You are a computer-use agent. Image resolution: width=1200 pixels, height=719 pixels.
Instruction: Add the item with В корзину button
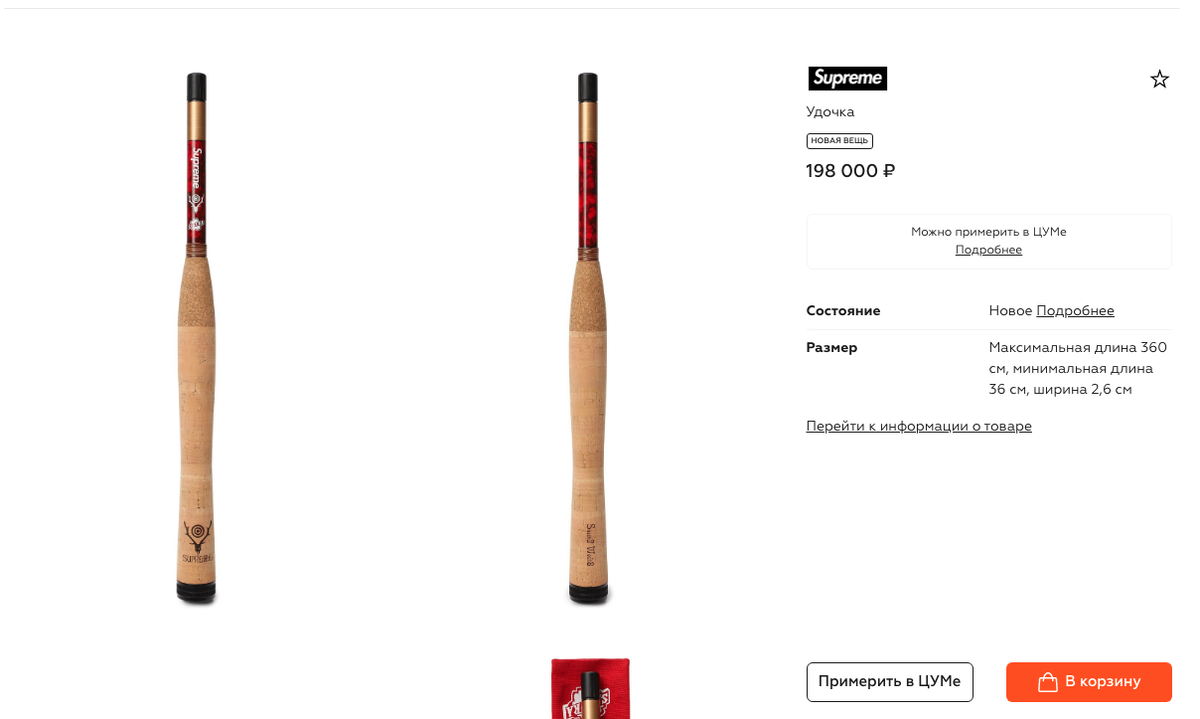tap(1089, 682)
